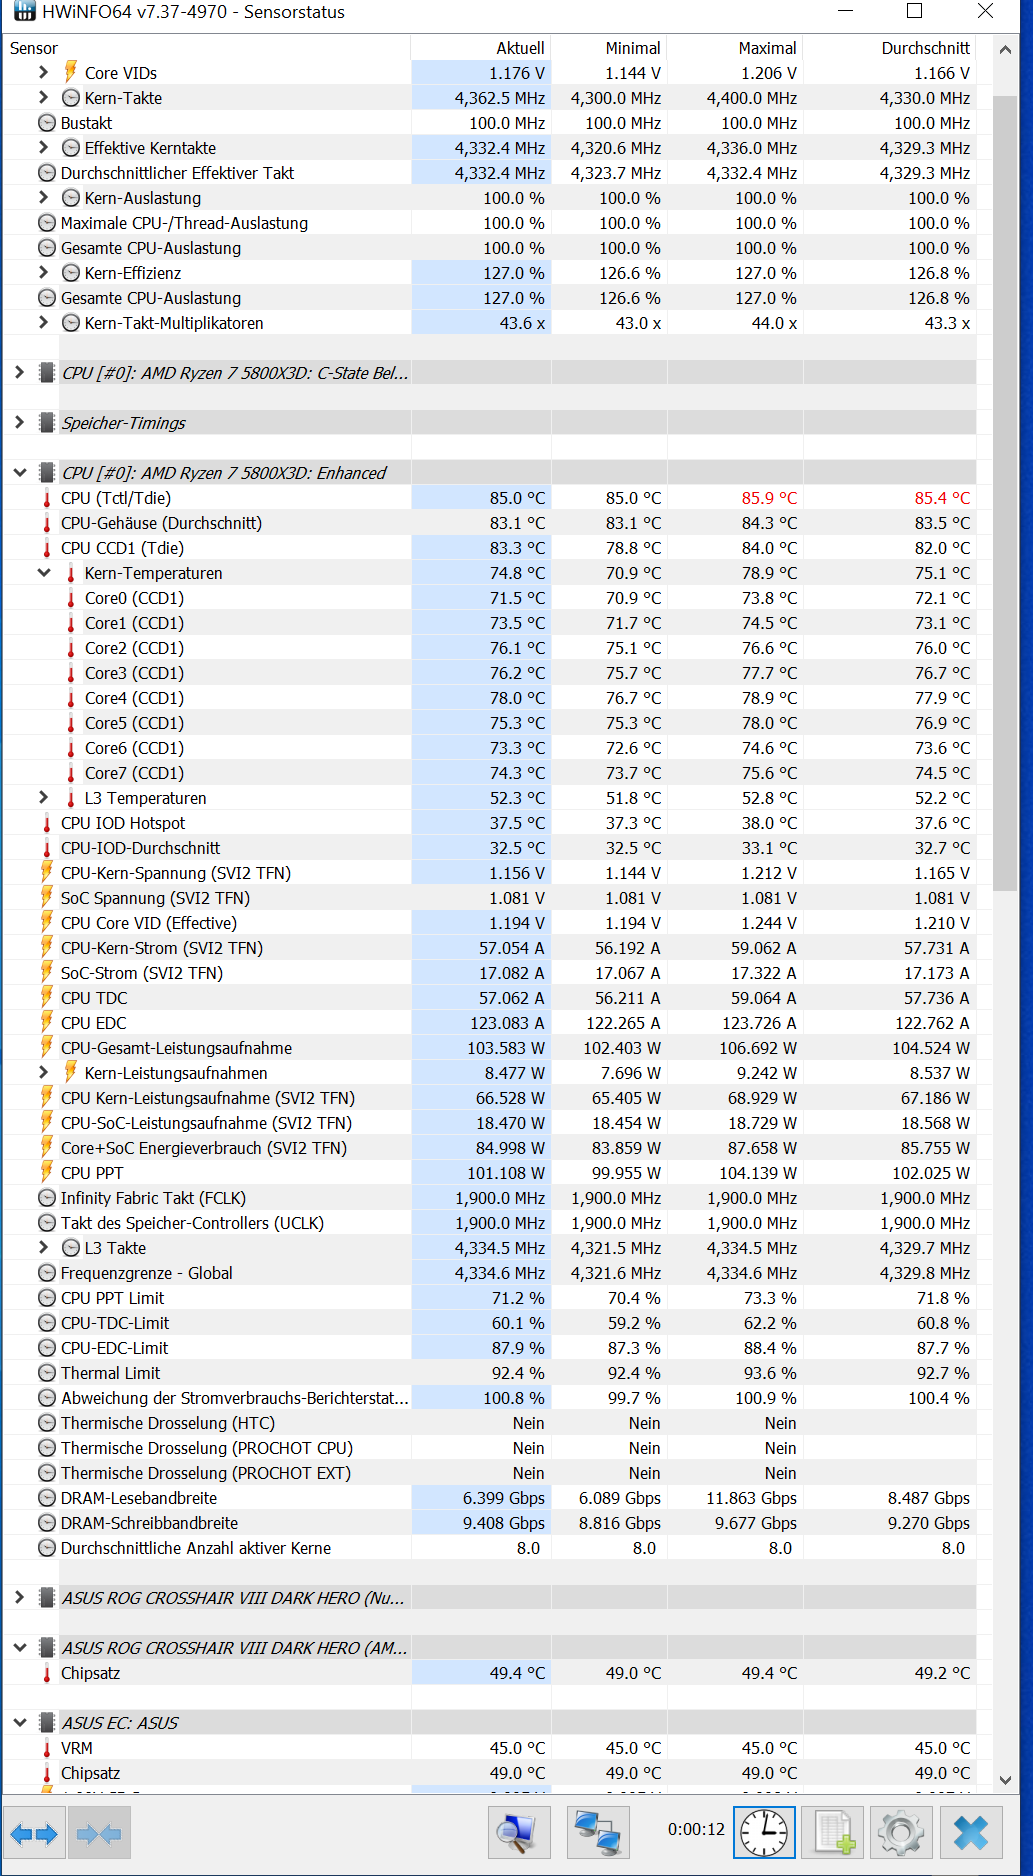The image size is (1033, 1876).
Task: Open the network remote monitoring computers button
Action: click(597, 1833)
